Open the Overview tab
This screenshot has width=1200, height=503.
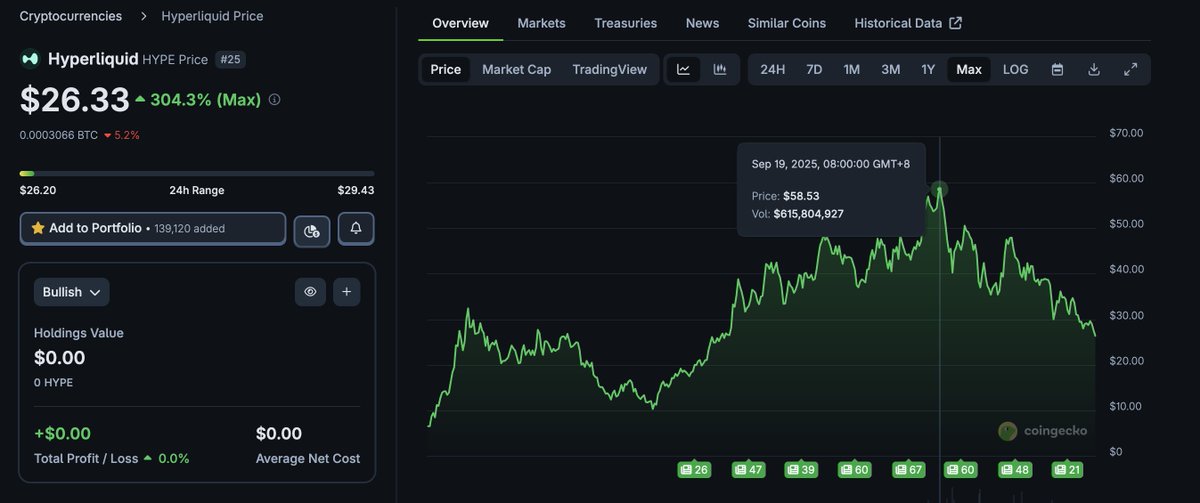click(x=460, y=23)
